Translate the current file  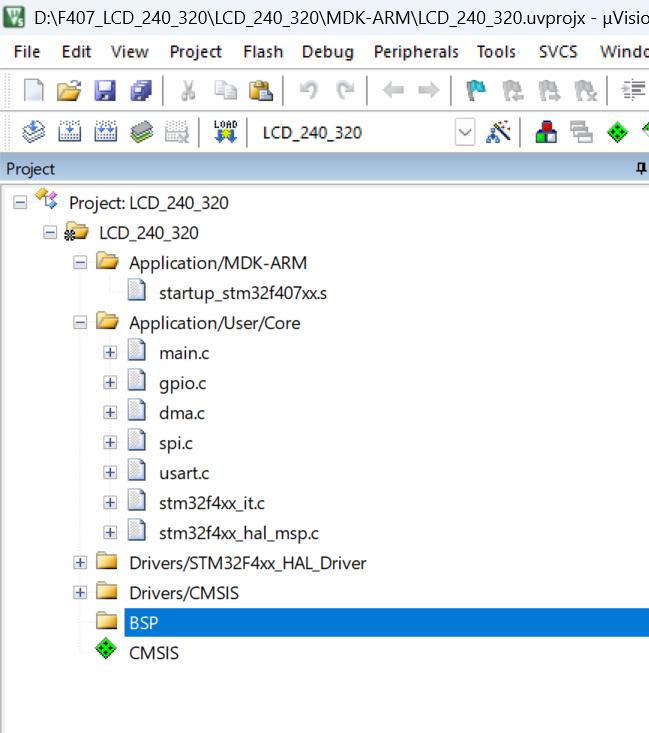coord(34,131)
